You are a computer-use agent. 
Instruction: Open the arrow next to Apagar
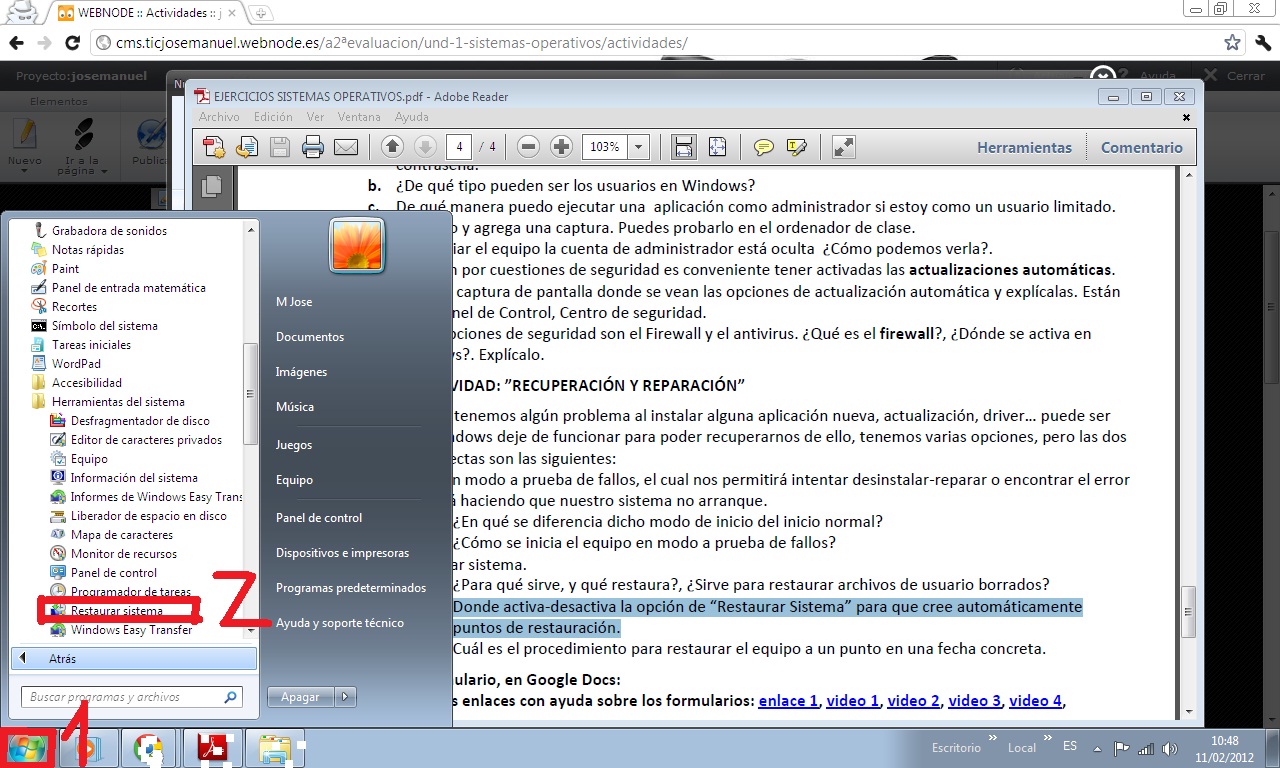click(345, 697)
